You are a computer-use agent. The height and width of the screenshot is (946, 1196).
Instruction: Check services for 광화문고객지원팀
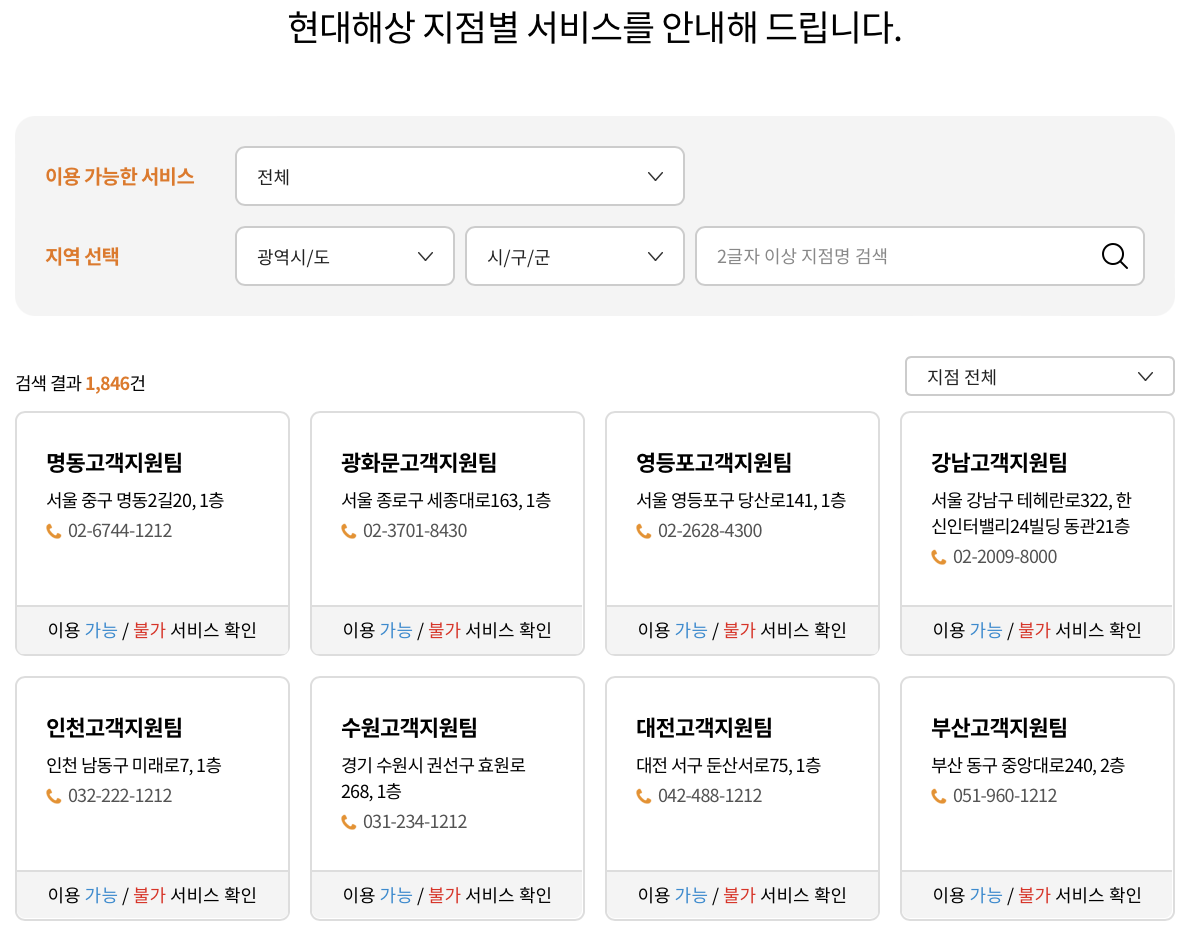[x=447, y=630]
